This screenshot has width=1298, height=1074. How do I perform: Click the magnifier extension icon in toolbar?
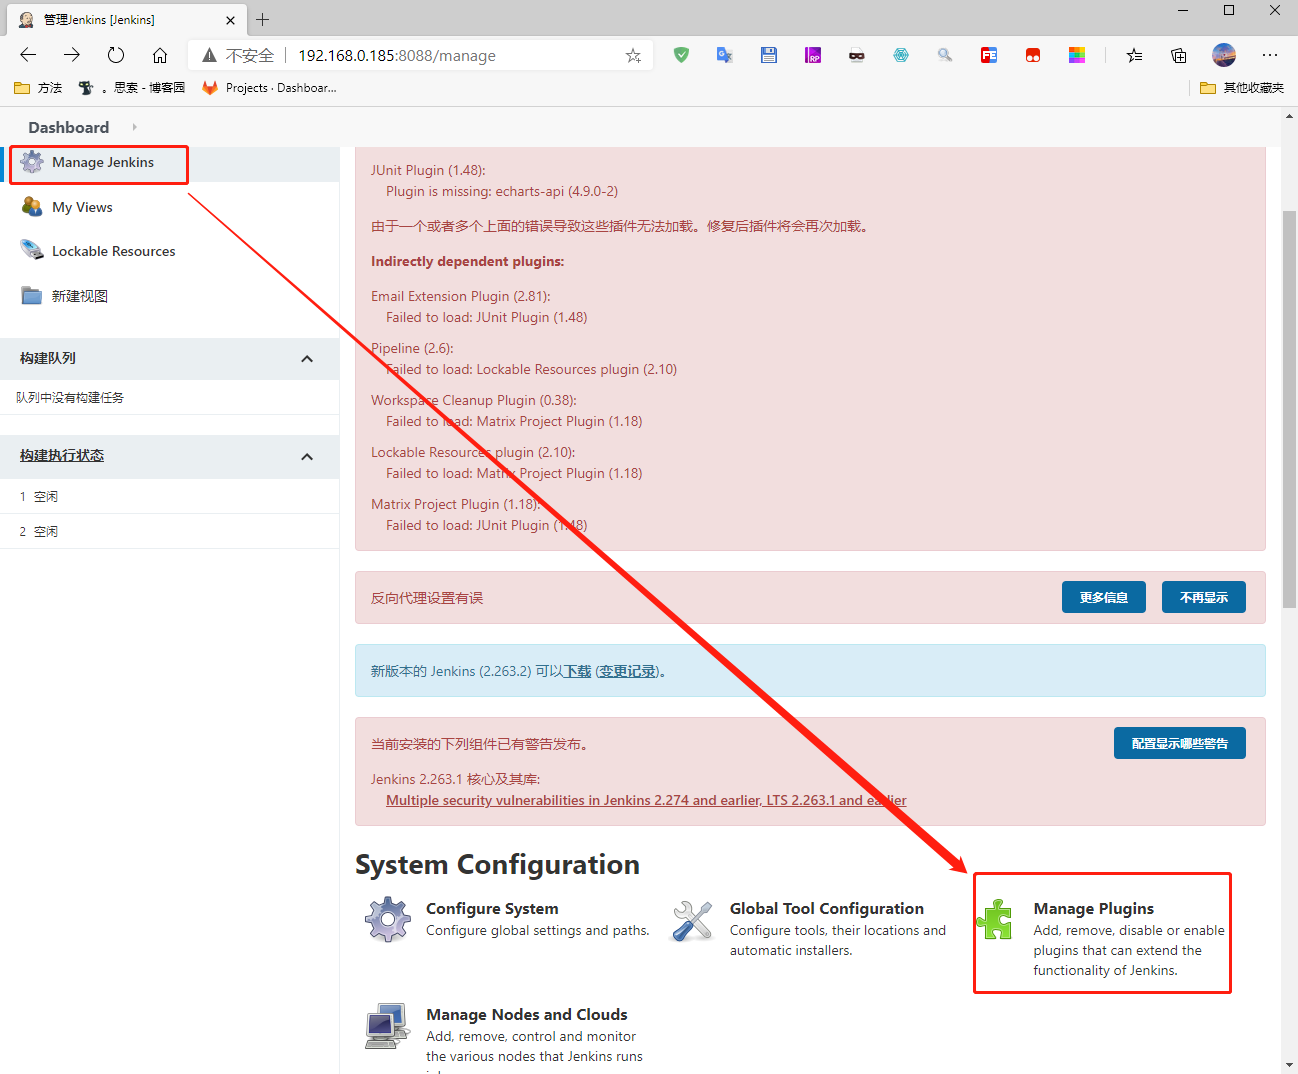point(945,55)
